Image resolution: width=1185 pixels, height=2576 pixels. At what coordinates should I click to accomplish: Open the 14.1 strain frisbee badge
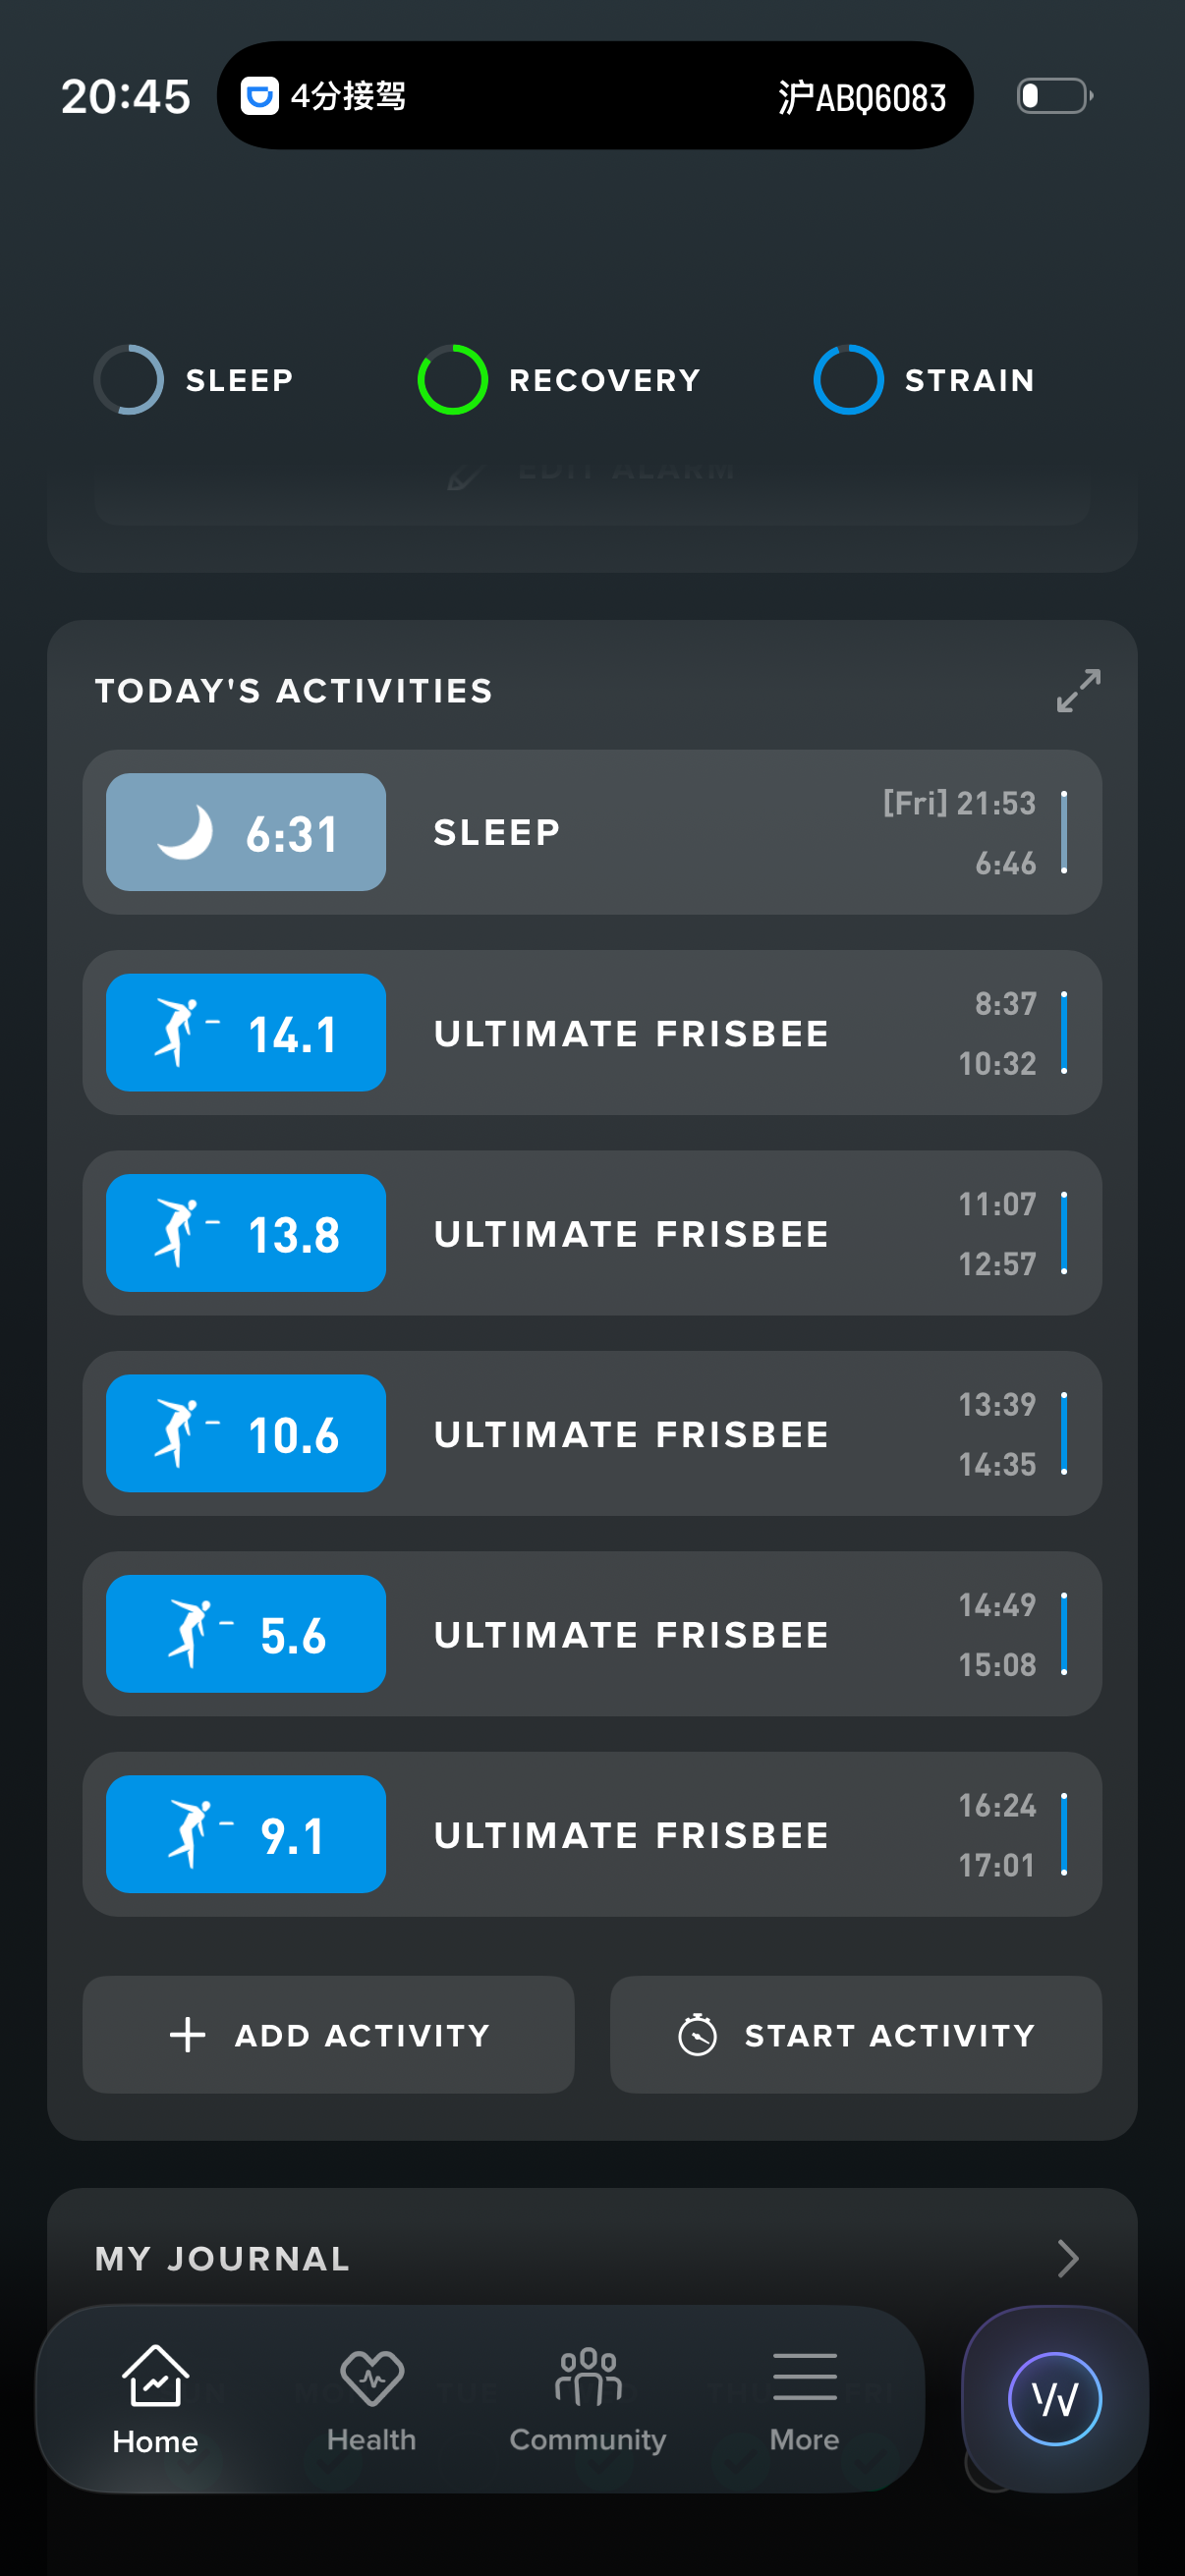pyautogui.click(x=246, y=1032)
